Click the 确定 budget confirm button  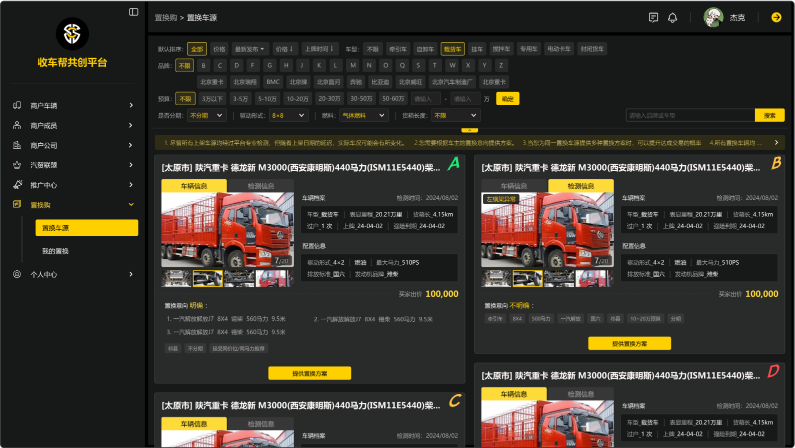(x=508, y=99)
